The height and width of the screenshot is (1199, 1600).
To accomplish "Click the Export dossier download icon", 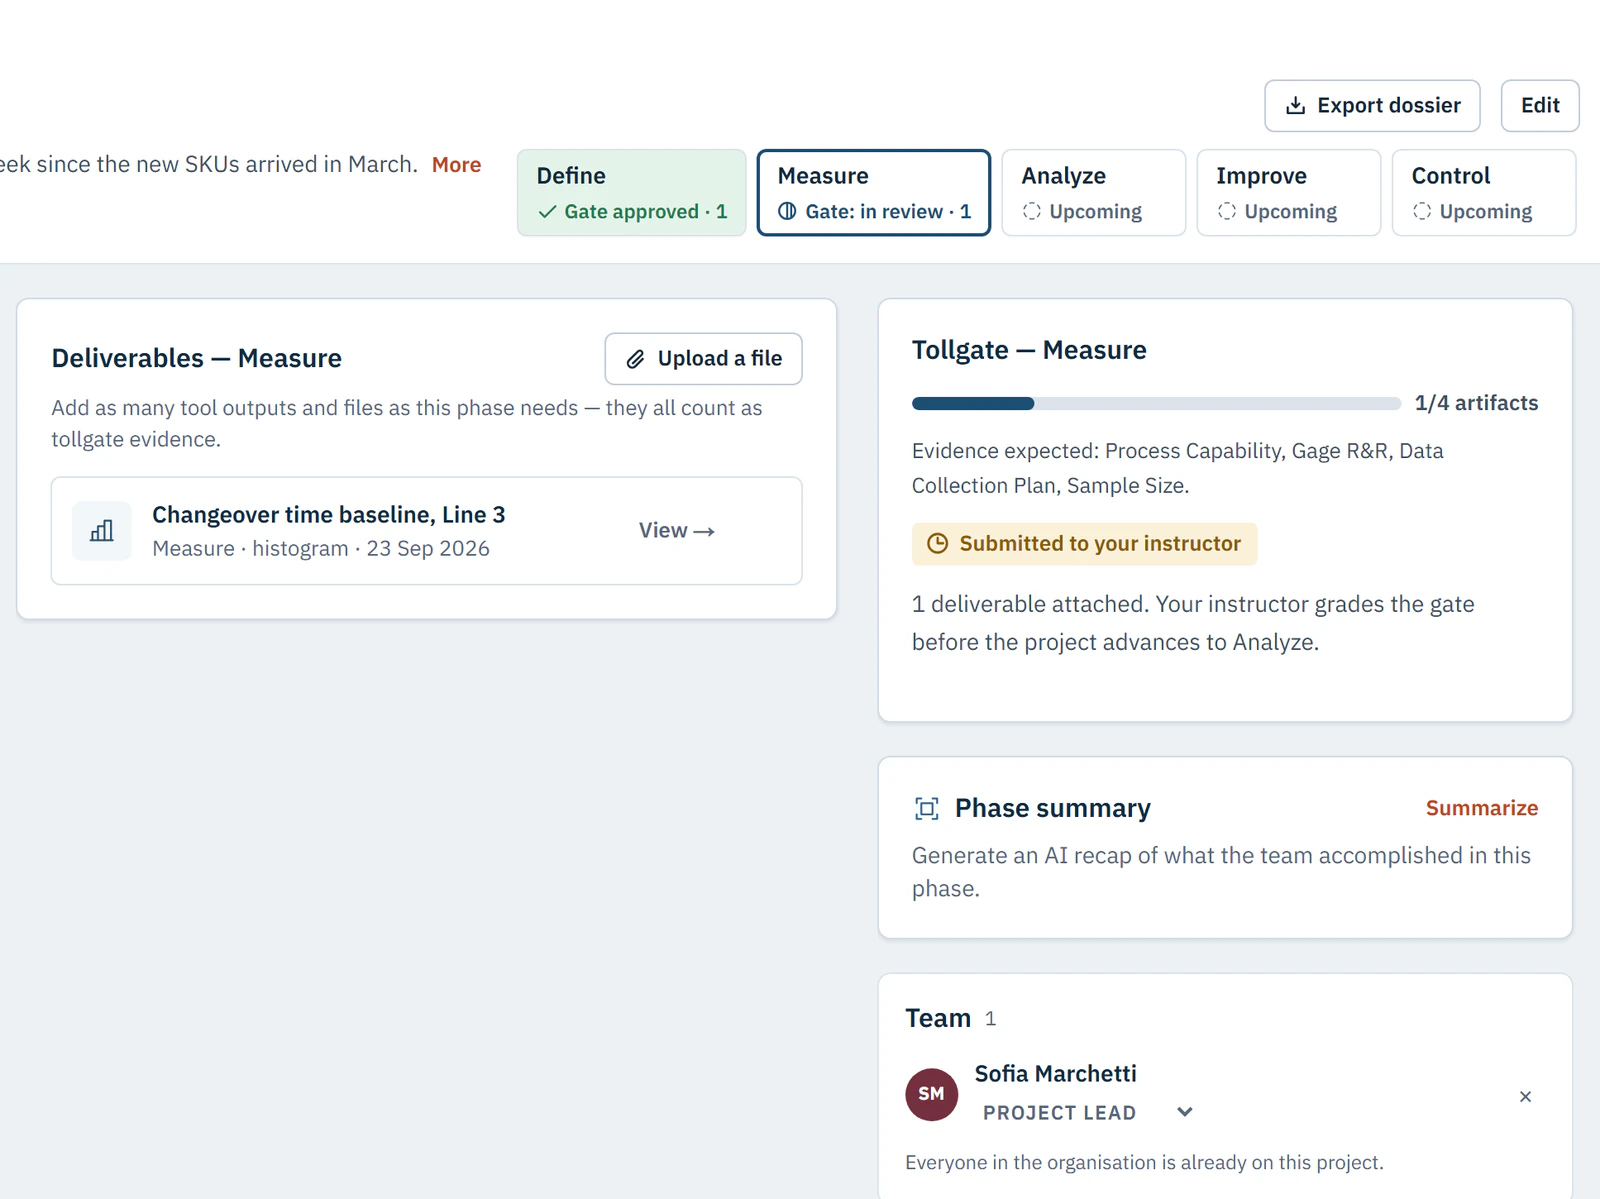I will point(1295,106).
